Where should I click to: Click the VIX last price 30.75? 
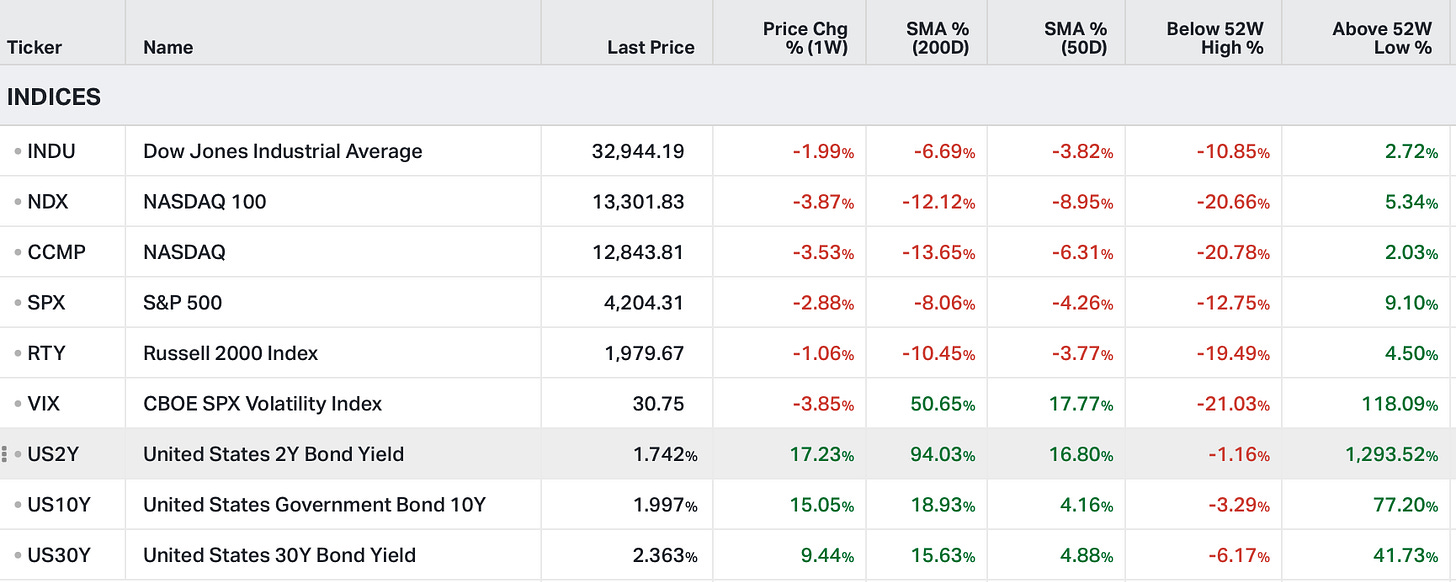[x=659, y=404]
